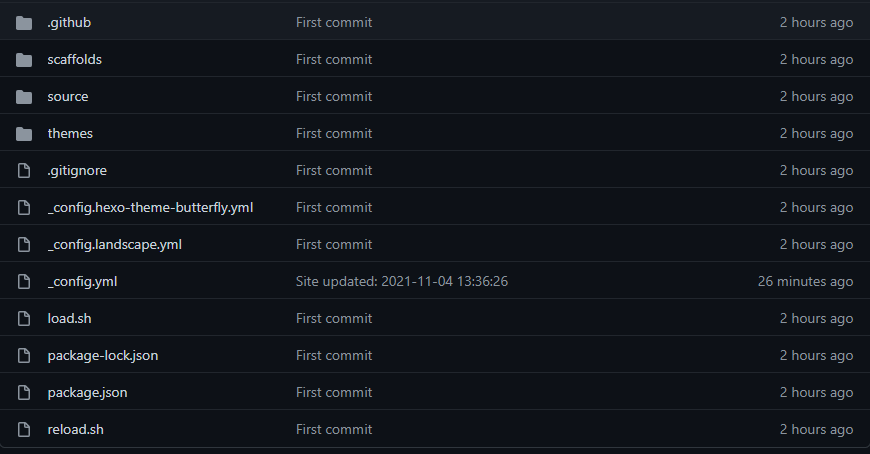Click the .github folder icon
Screen dimensions: 870x454
pos(24,23)
